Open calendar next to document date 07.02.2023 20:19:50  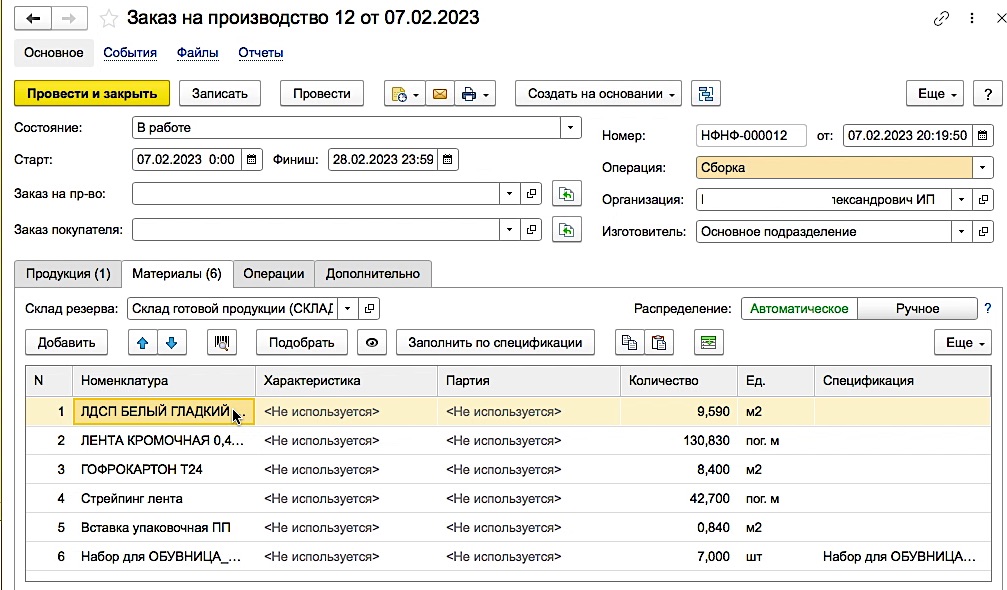coord(983,135)
